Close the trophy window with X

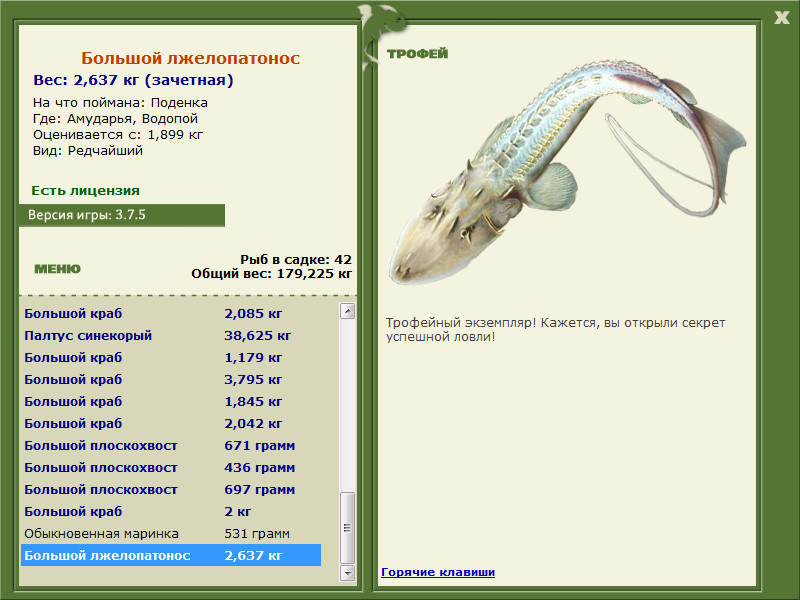click(x=781, y=16)
